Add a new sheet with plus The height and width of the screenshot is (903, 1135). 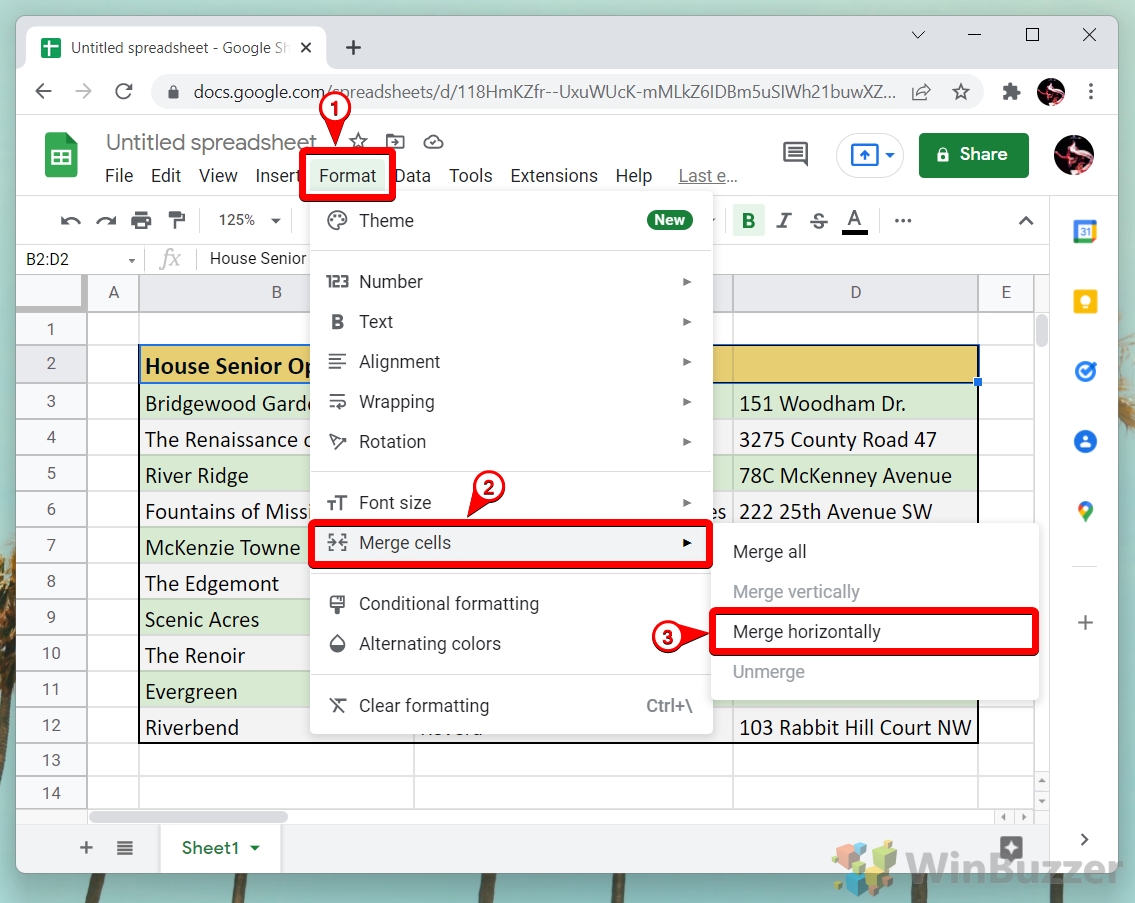coord(86,848)
